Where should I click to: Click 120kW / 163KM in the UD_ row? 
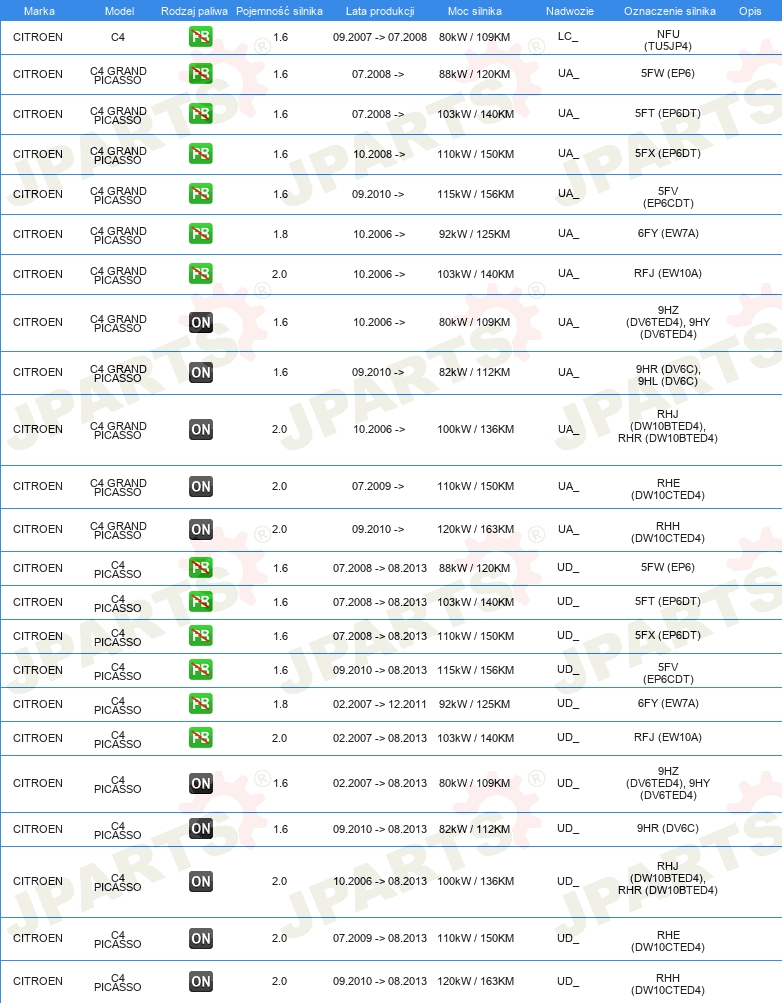pos(475,981)
